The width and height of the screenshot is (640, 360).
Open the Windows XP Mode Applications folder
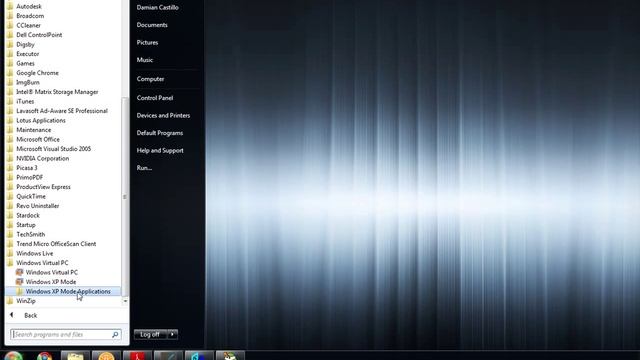tap(63, 291)
